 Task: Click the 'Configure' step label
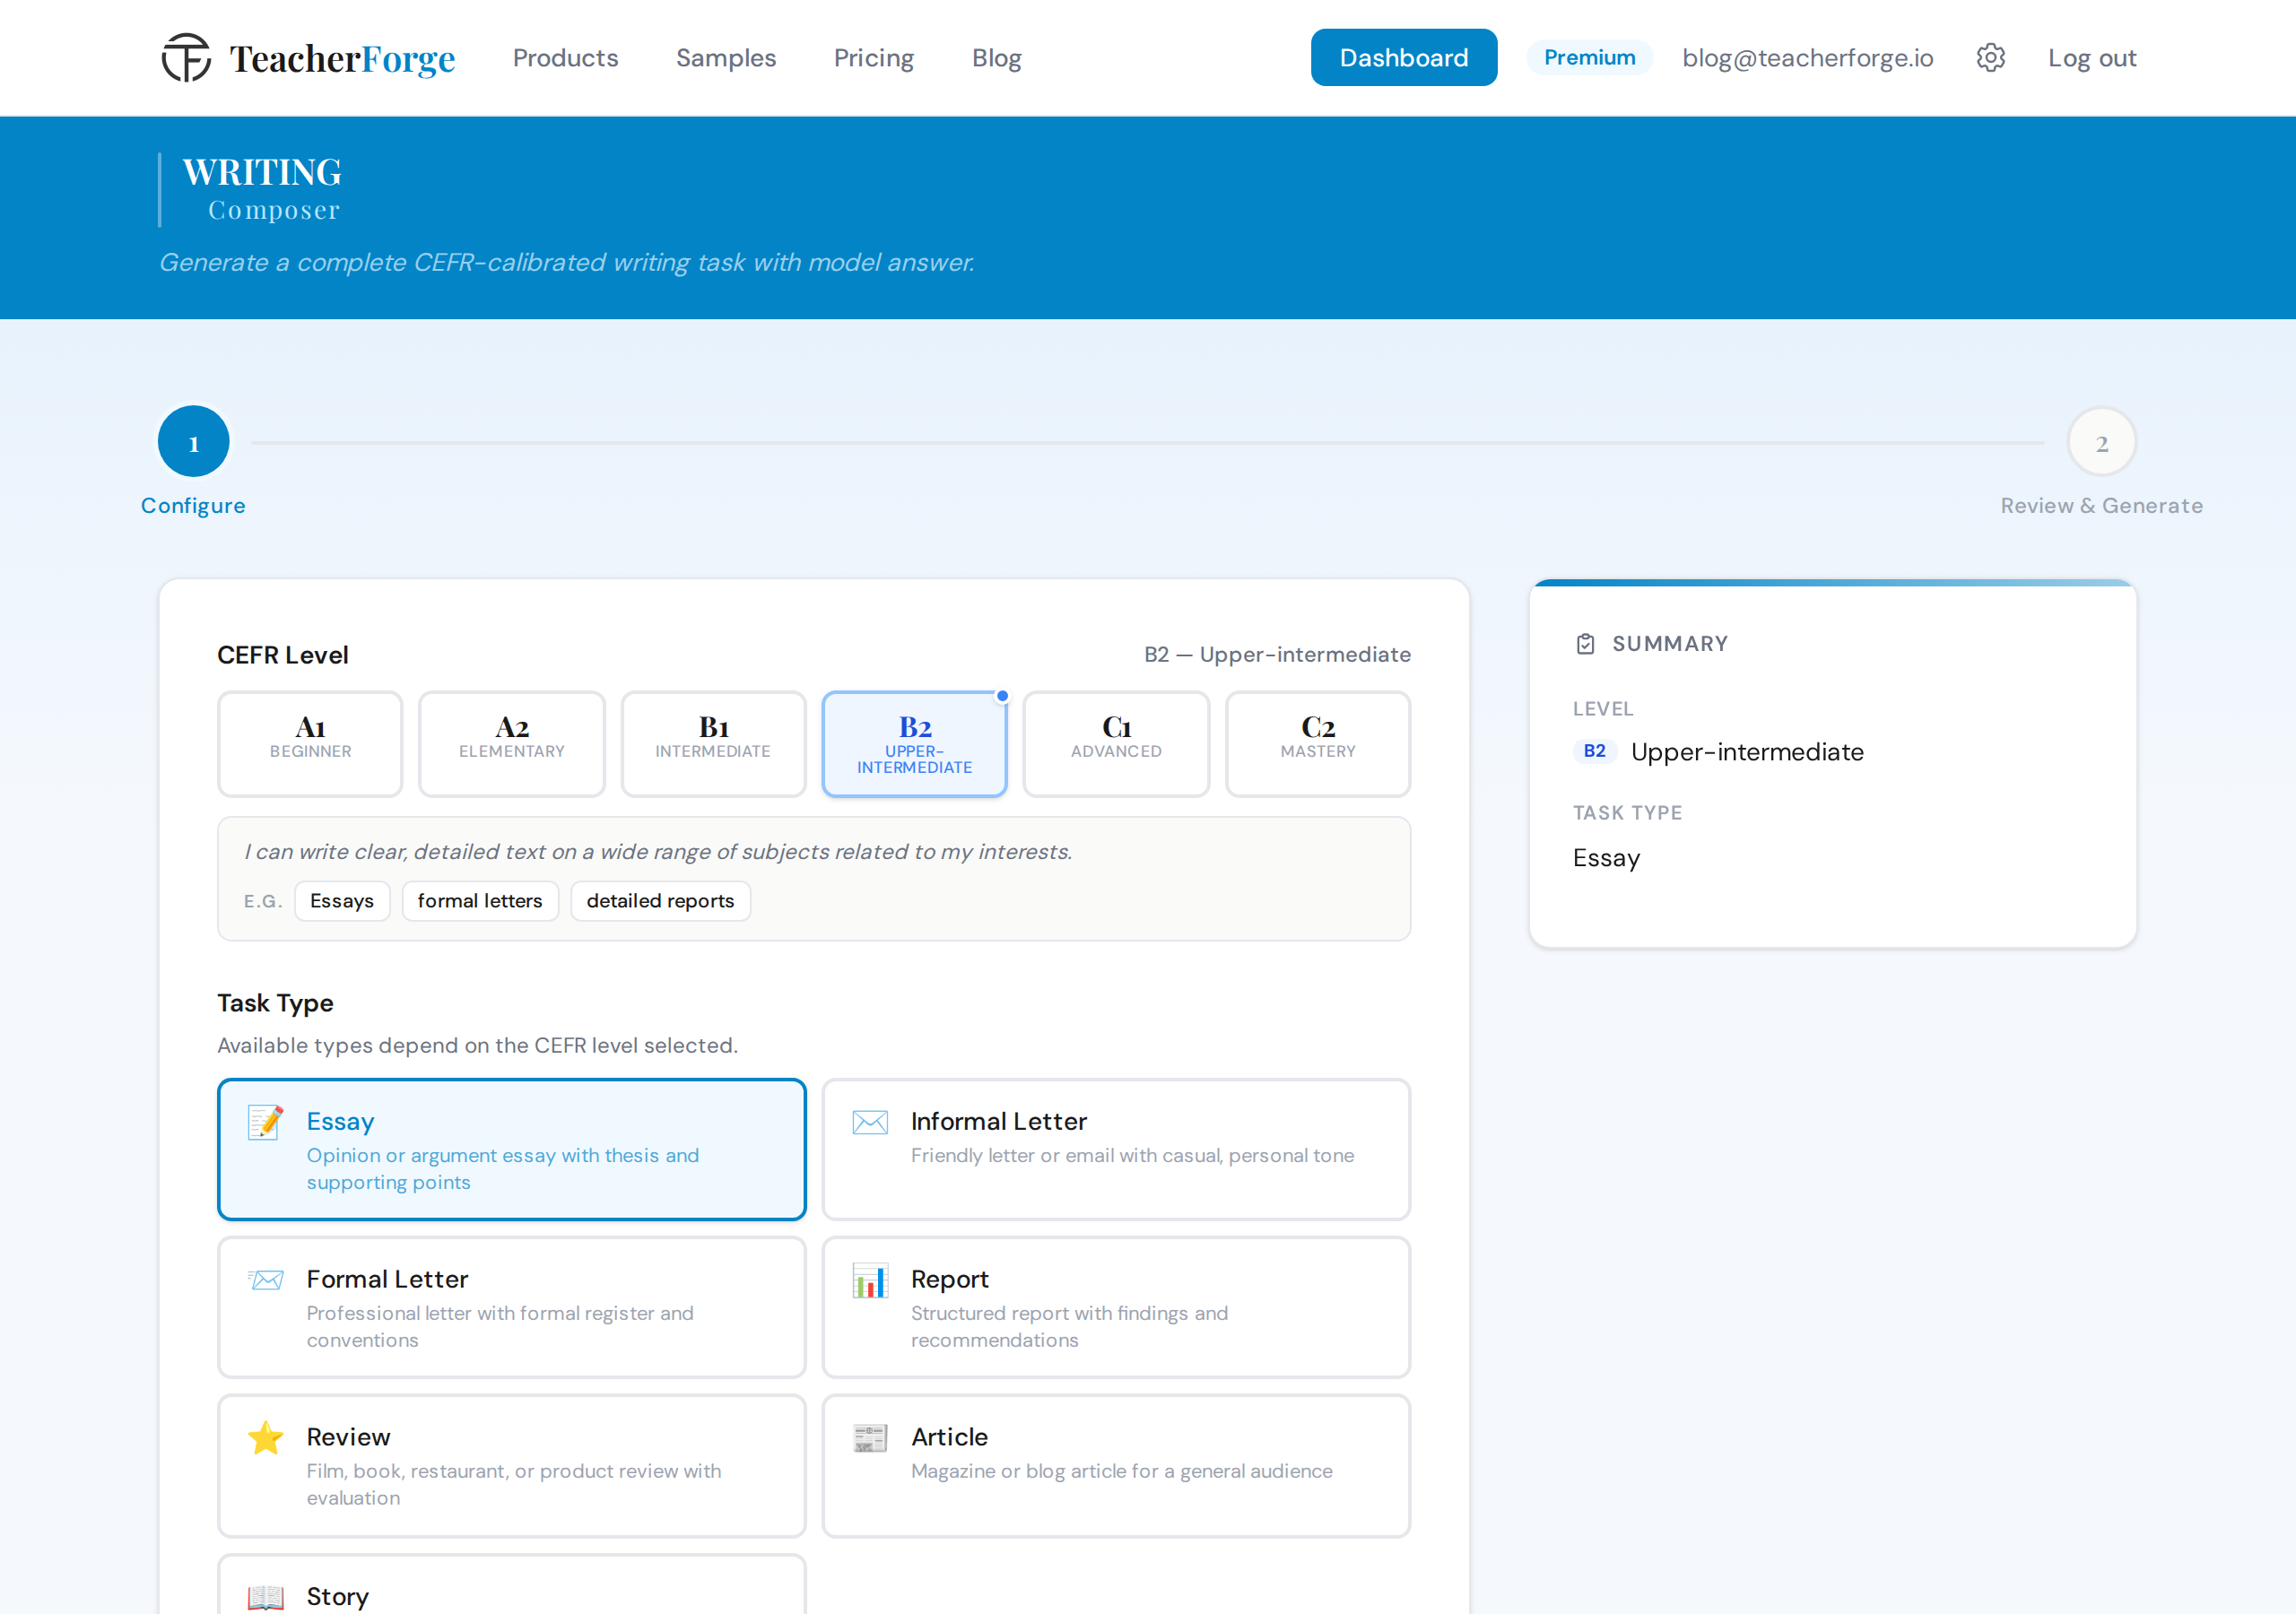point(193,506)
